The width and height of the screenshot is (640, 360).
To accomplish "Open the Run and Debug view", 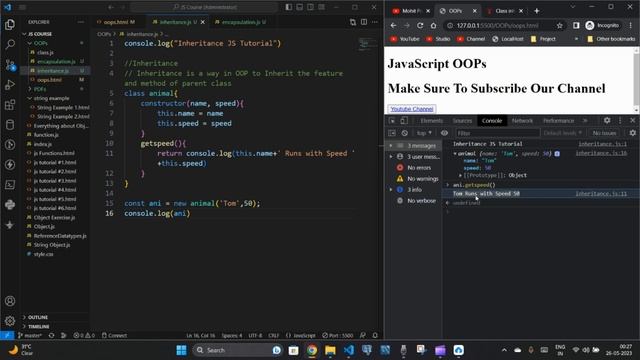I will pyautogui.click(x=10, y=85).
